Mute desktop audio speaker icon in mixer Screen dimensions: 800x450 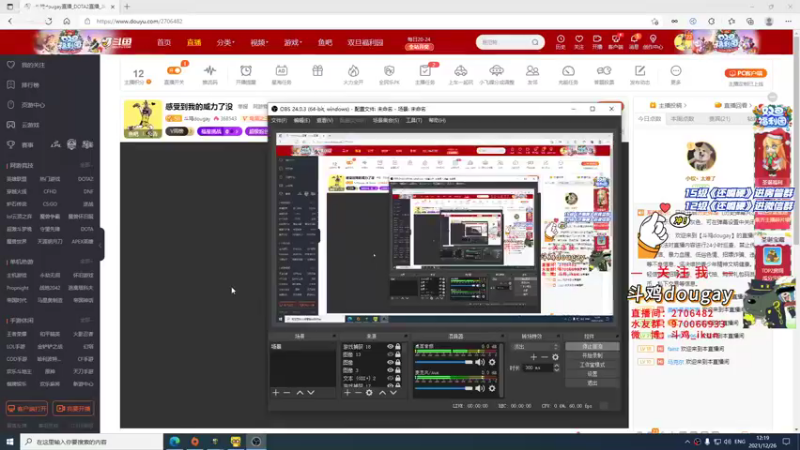[x=480, y=362]
